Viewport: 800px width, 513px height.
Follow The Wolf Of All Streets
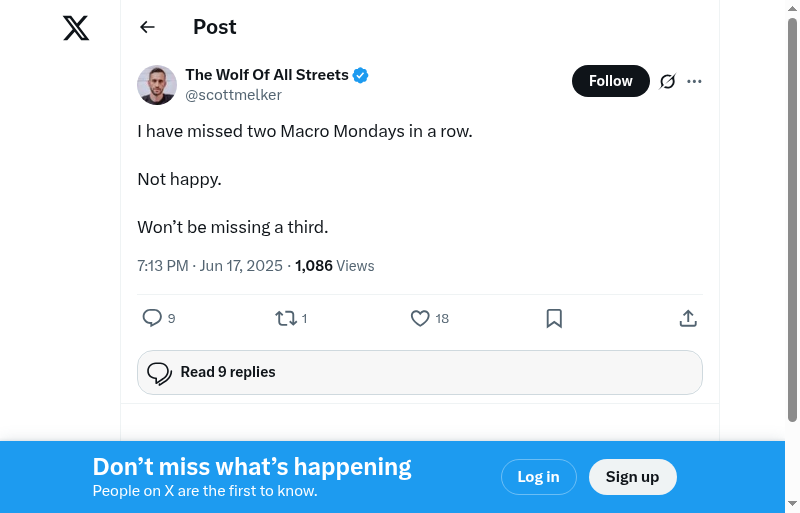click(610, 81)
